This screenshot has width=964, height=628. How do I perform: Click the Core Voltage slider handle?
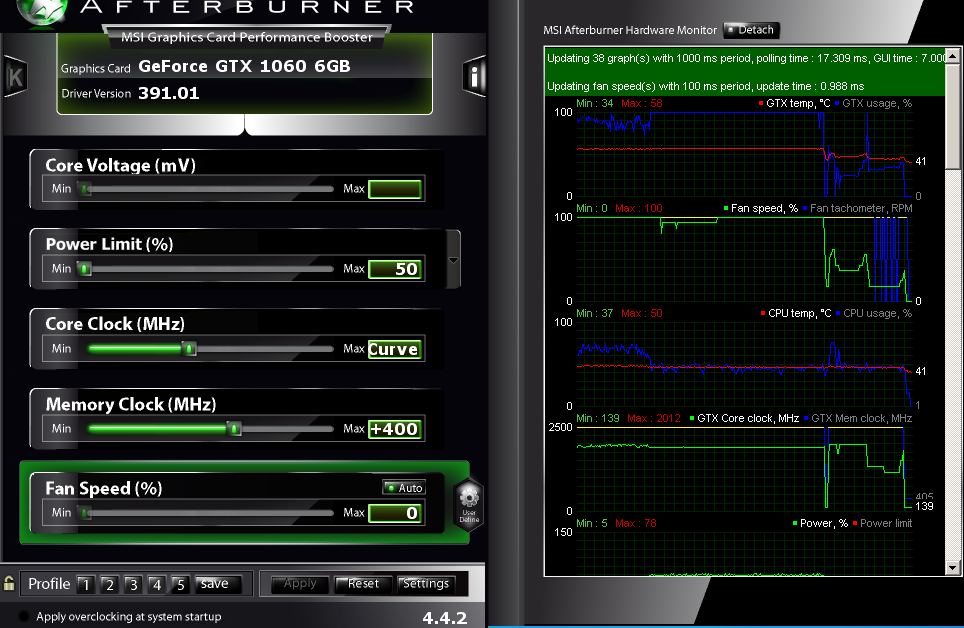click(85, 189)
